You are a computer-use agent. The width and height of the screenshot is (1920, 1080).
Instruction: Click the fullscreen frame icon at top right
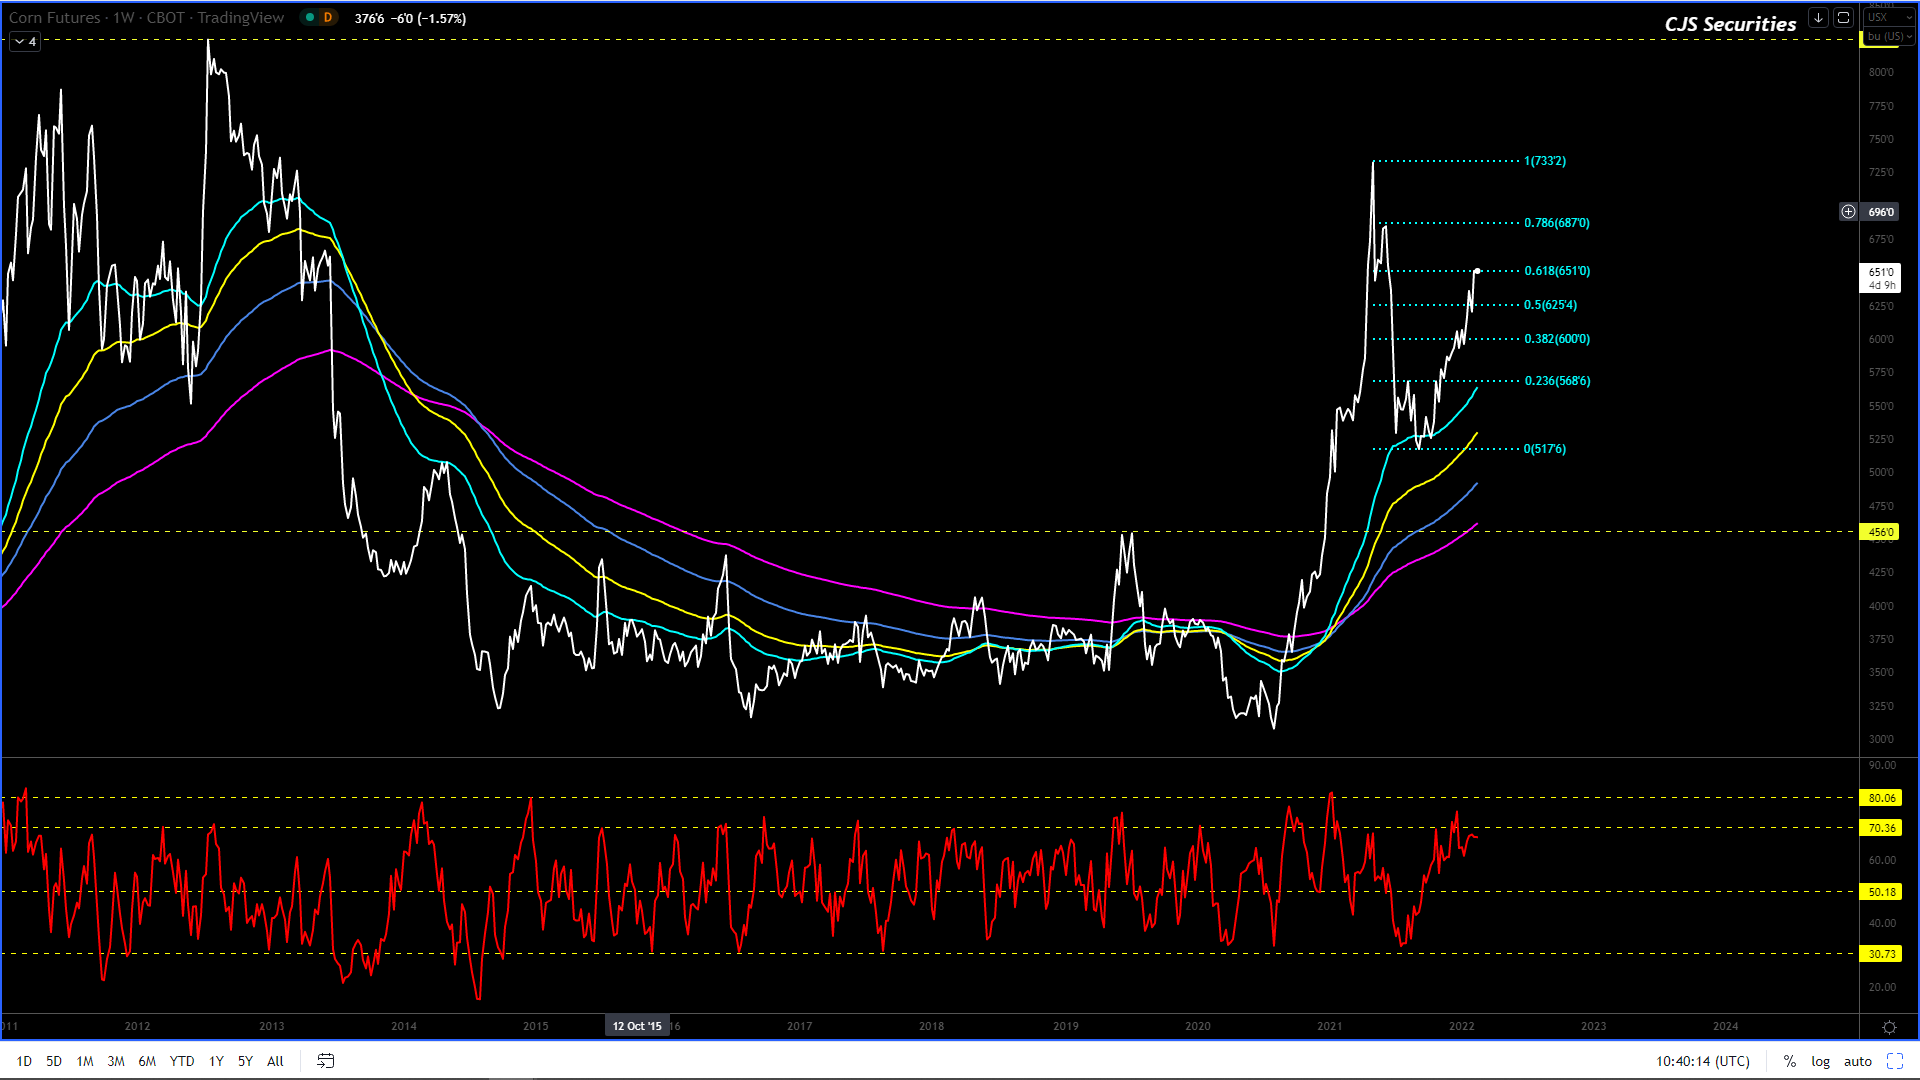pos(1843,18)
